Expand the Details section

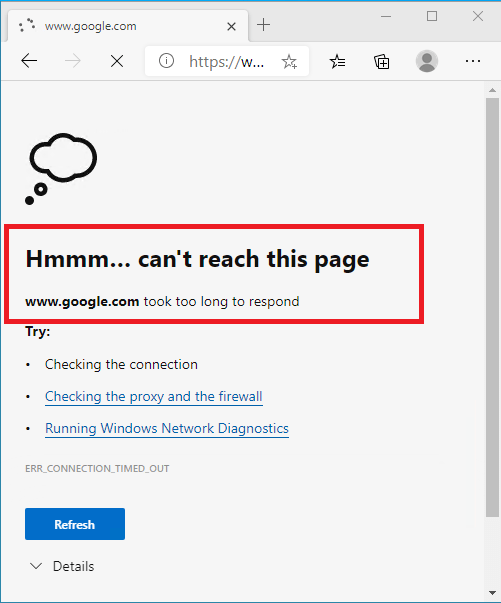coord(62,566)
